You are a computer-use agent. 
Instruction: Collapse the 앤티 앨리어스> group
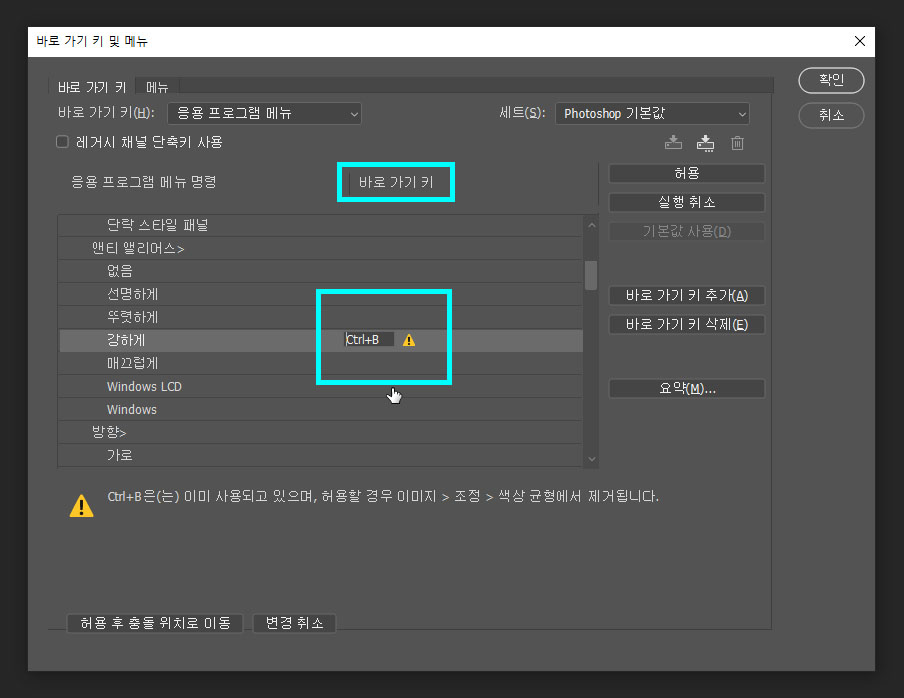tap(138, 248)
